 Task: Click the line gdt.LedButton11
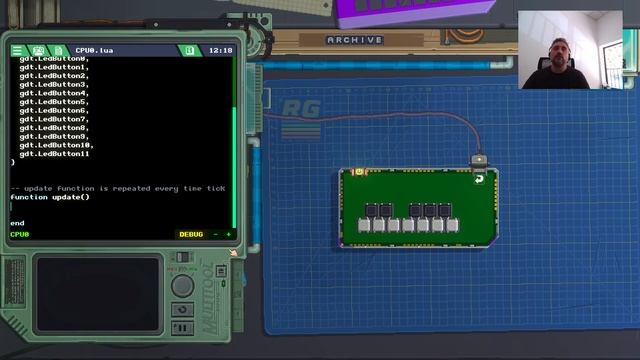click(54, 154)
